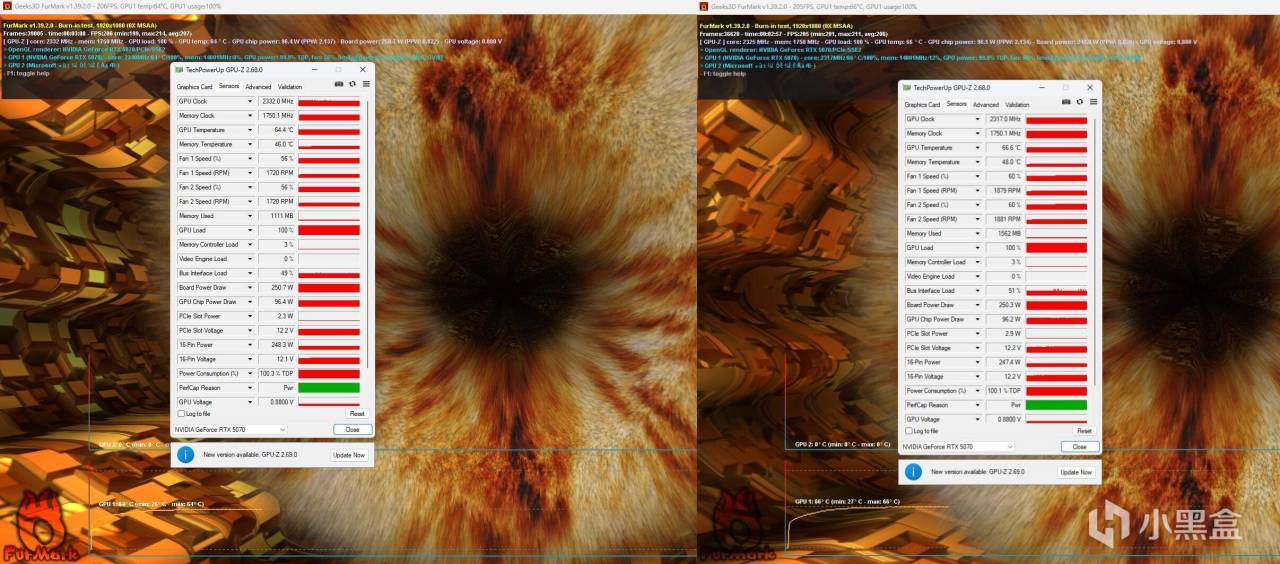
Task: Click refresh icon in GPU-Z showing 2317.0 MHz
Action: click(1080, 102)
